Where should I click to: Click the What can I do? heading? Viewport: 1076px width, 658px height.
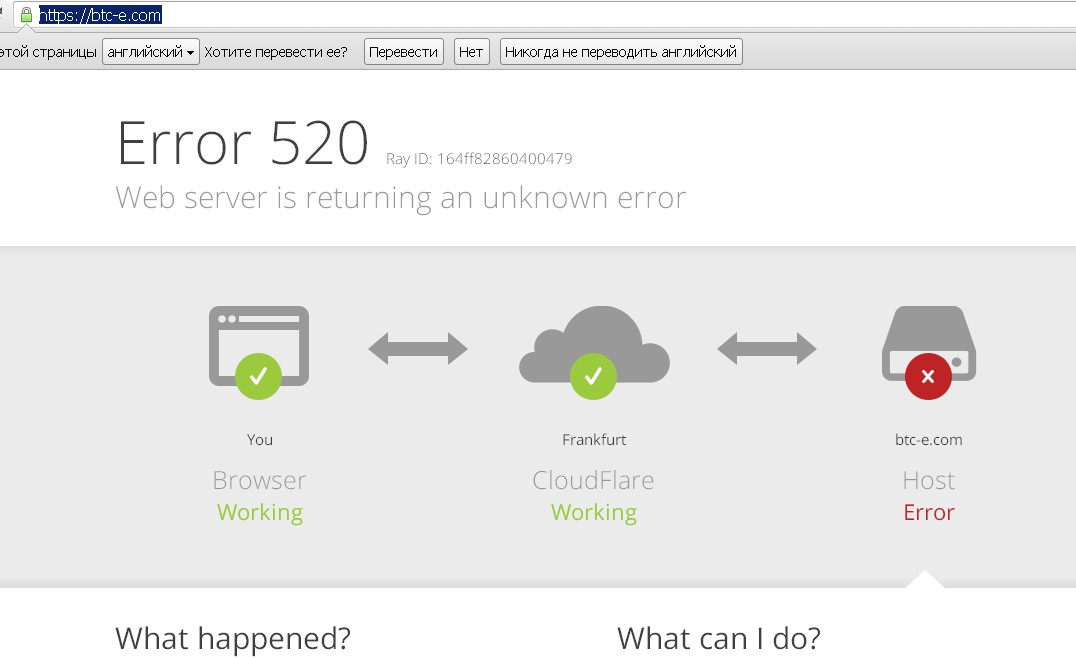[x=718, y=637]
